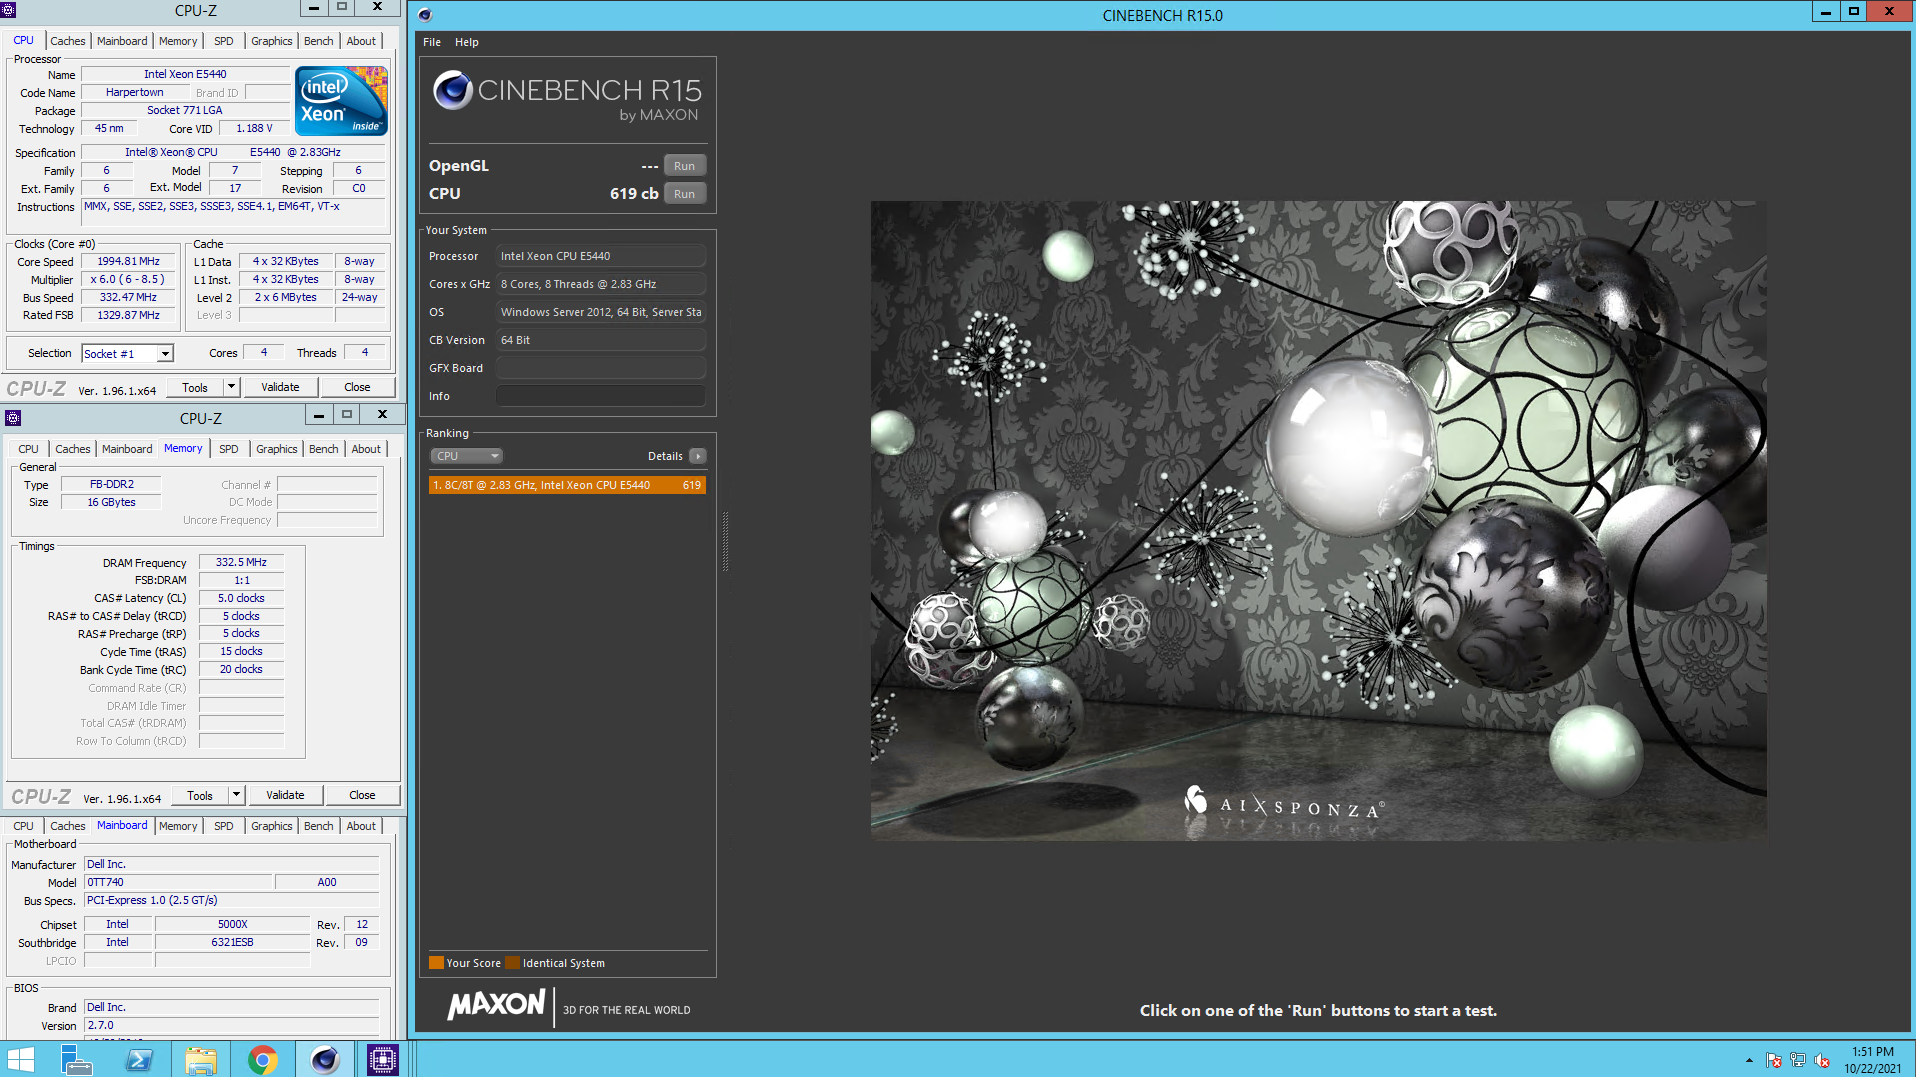Image resolution: width=1916 pixels, height=1077 pixels.
Task: Click Validate in second CPU-Z window
Action: click(x=285, y=795)
